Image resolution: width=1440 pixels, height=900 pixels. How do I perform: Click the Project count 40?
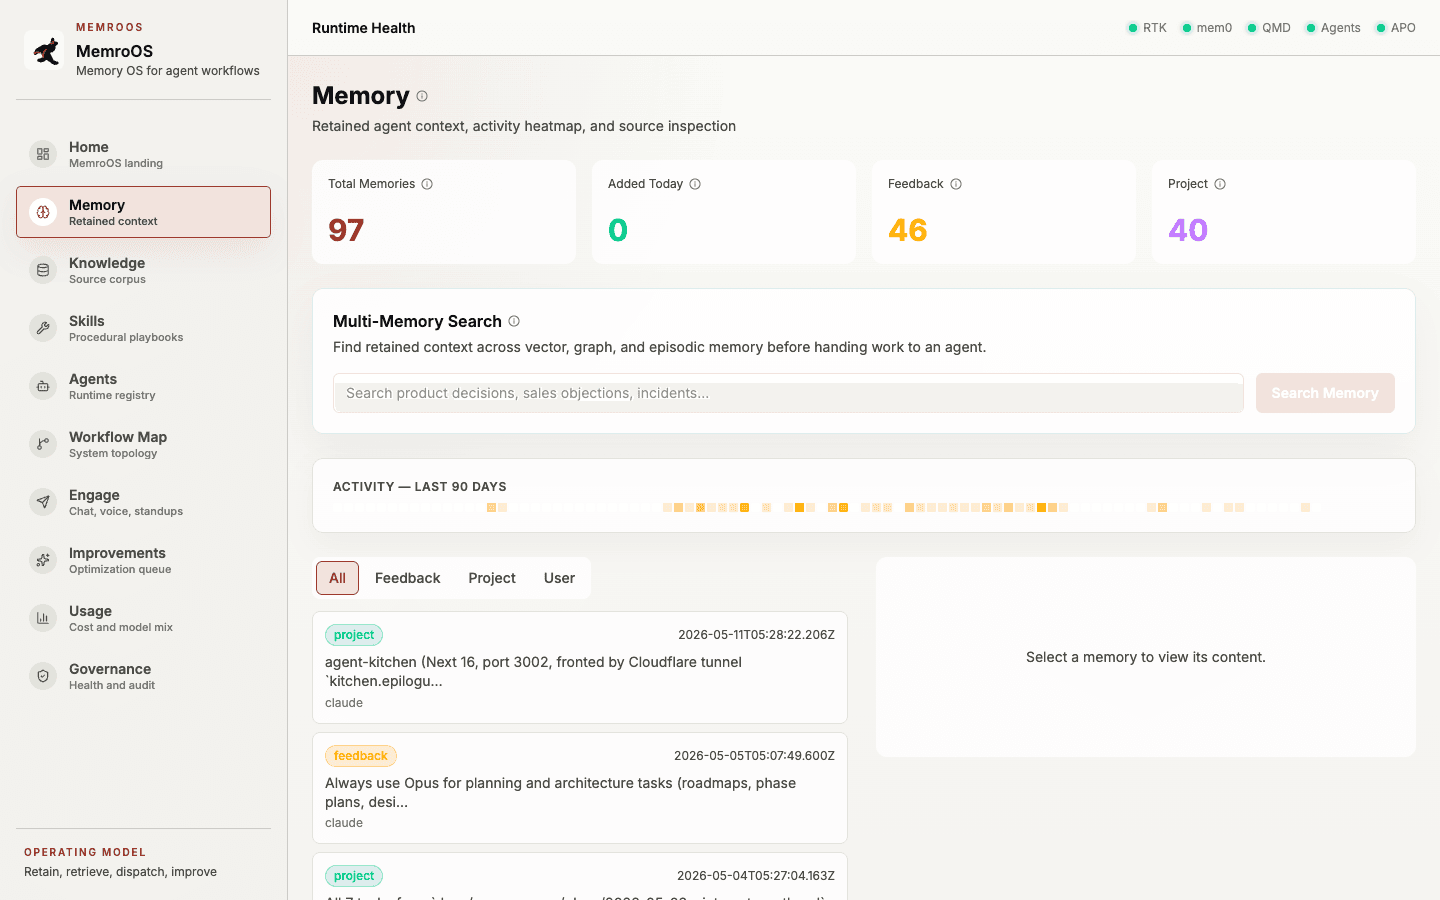coord(1188,230)
